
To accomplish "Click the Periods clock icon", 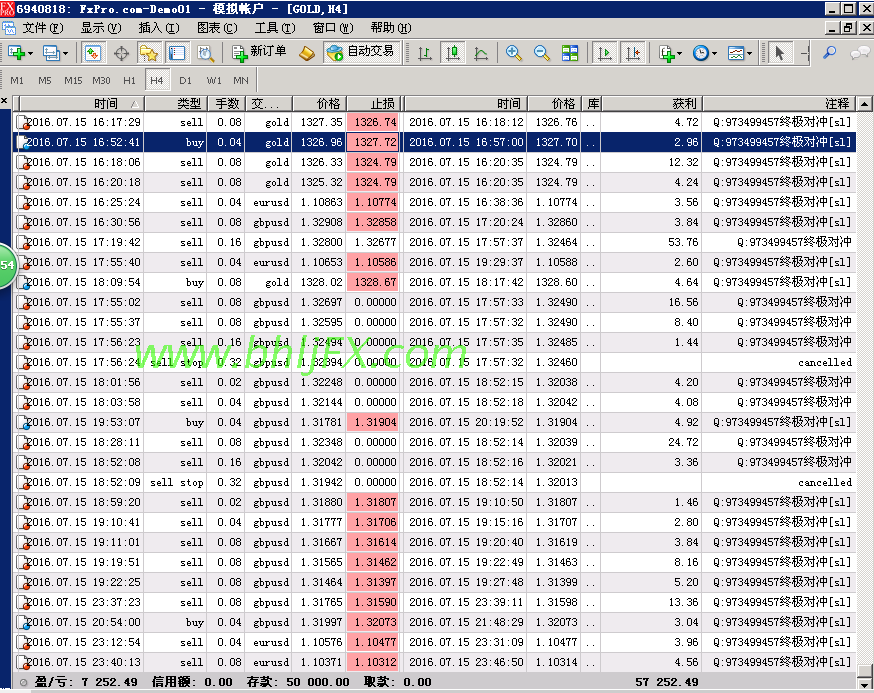I will point(701,53).
